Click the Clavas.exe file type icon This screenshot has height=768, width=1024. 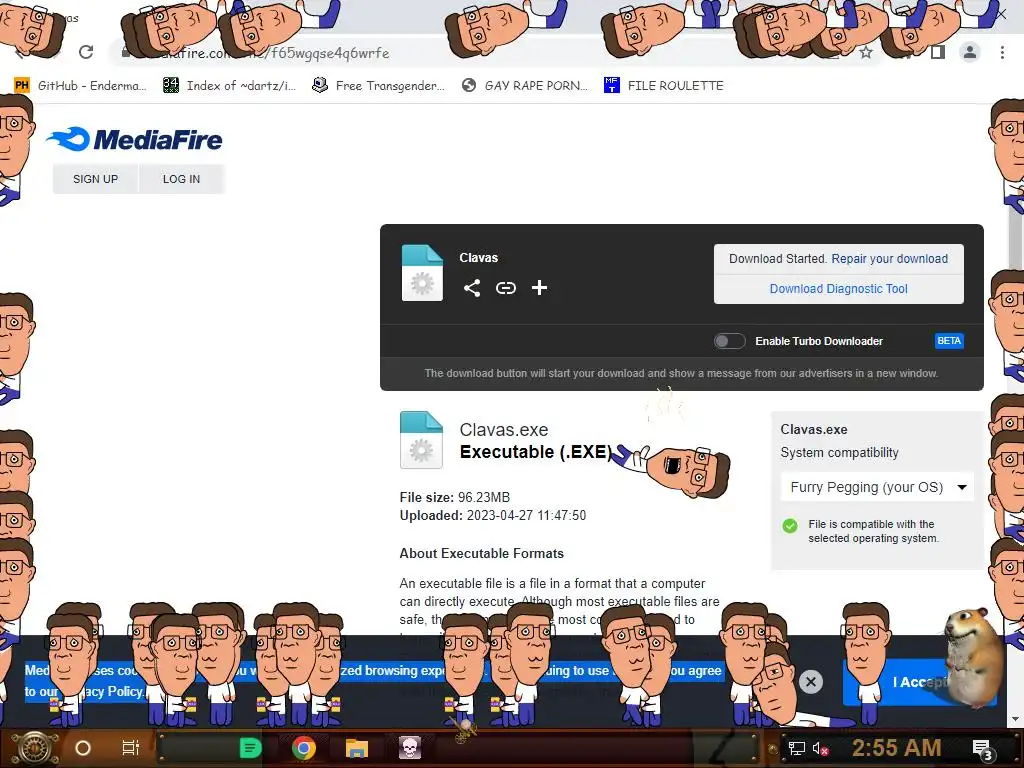point(421,440)
